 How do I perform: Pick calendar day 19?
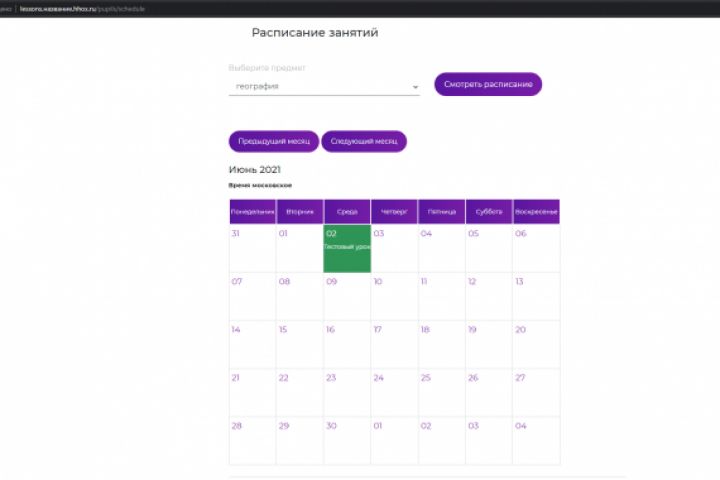488,344
